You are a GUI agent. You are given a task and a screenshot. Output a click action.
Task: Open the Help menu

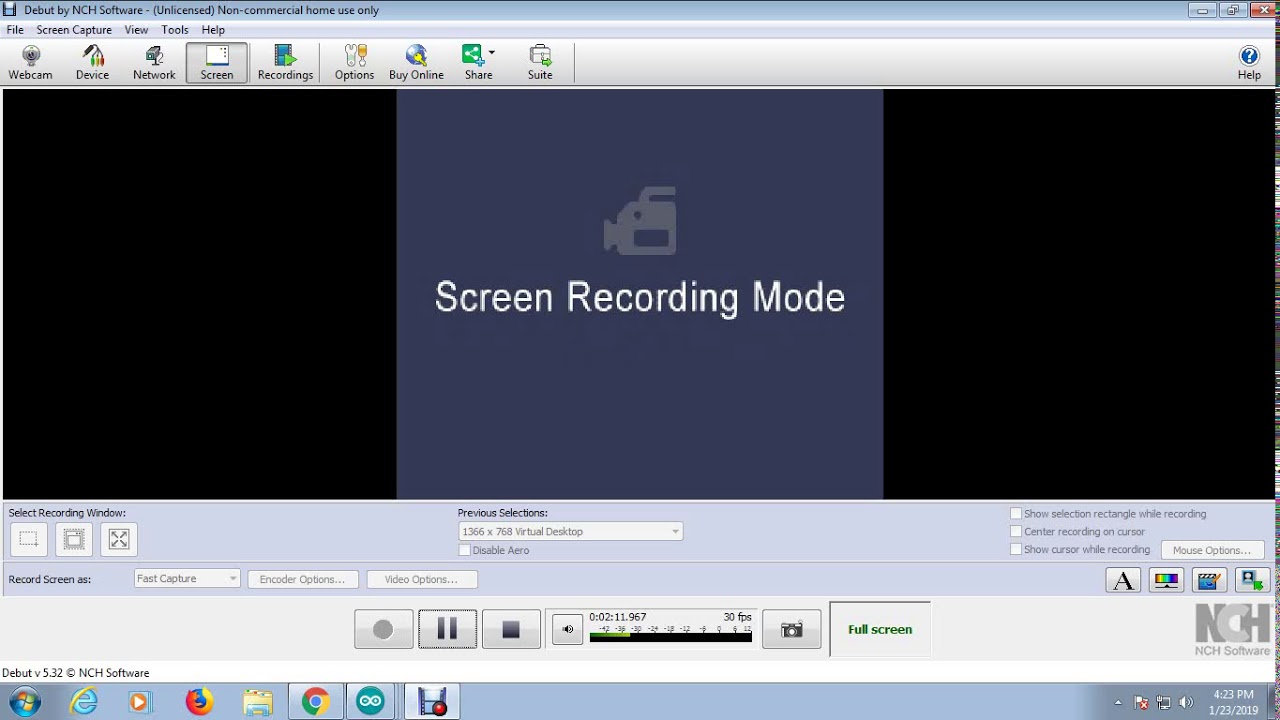click(x=213, y=30)
